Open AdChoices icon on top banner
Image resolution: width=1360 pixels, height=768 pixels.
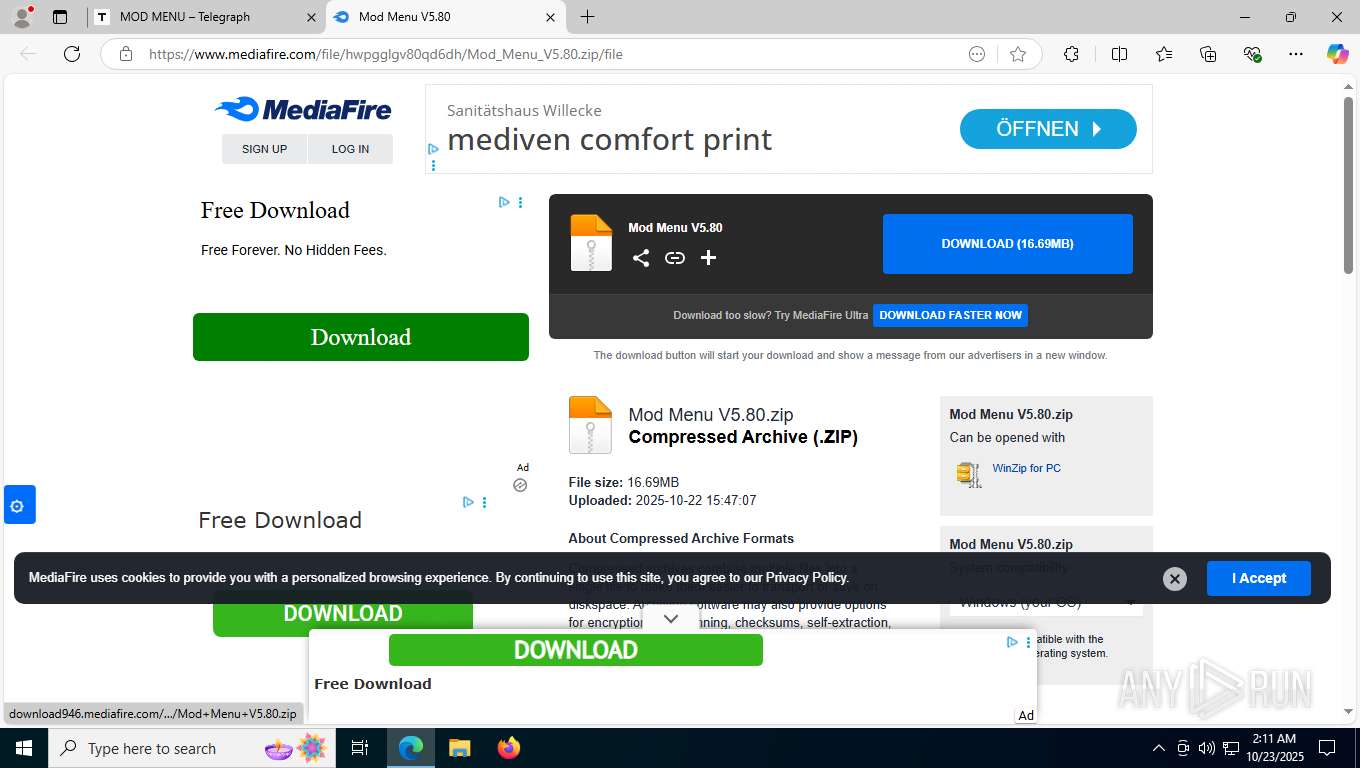tap(433, 149)
